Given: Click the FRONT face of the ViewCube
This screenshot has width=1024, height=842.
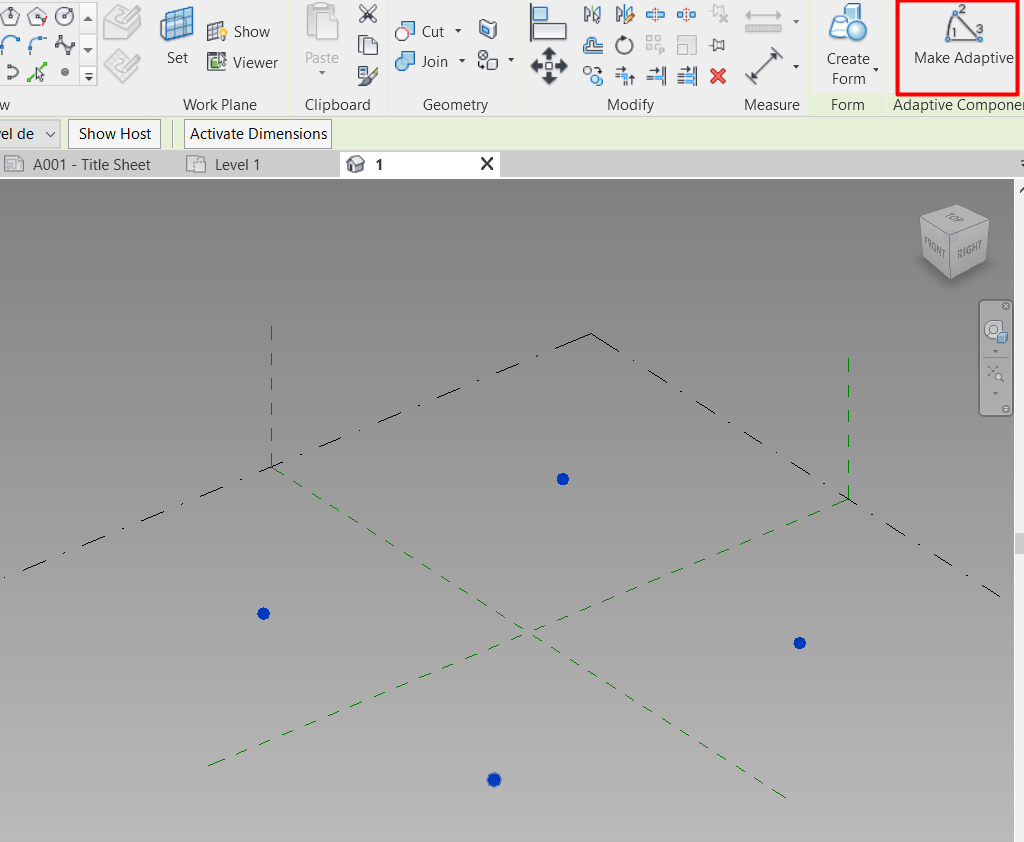Looking at the screenshot, I should [935, 248].
